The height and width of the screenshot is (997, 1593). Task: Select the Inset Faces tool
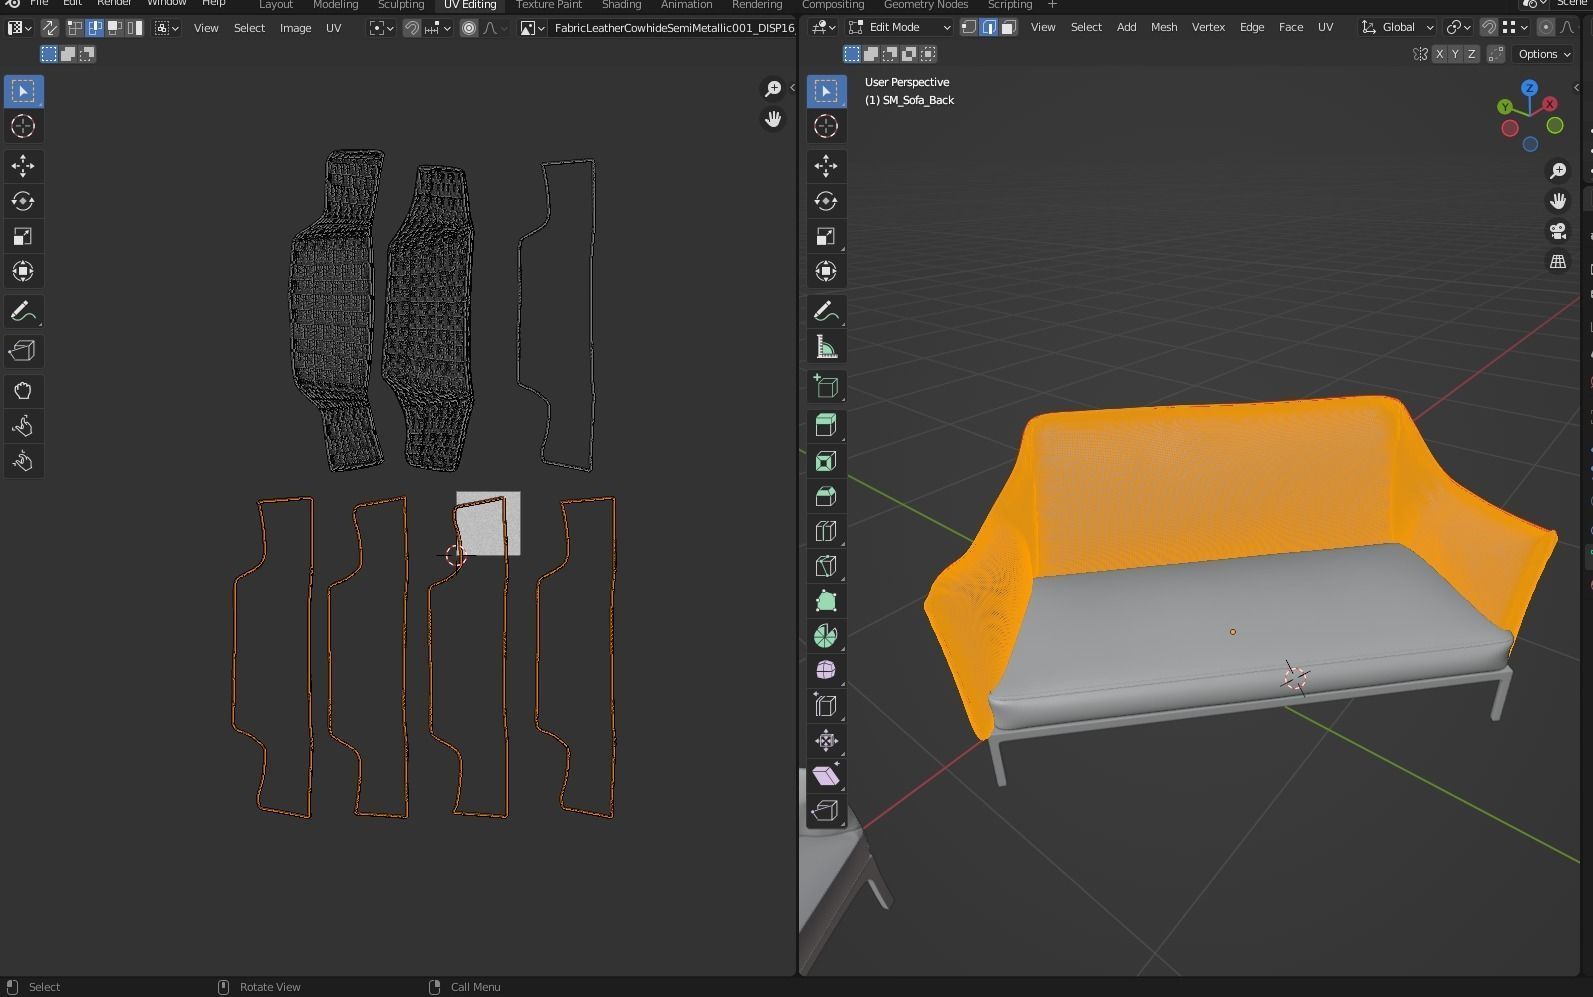pyautogui.click(x=826, y=461)
